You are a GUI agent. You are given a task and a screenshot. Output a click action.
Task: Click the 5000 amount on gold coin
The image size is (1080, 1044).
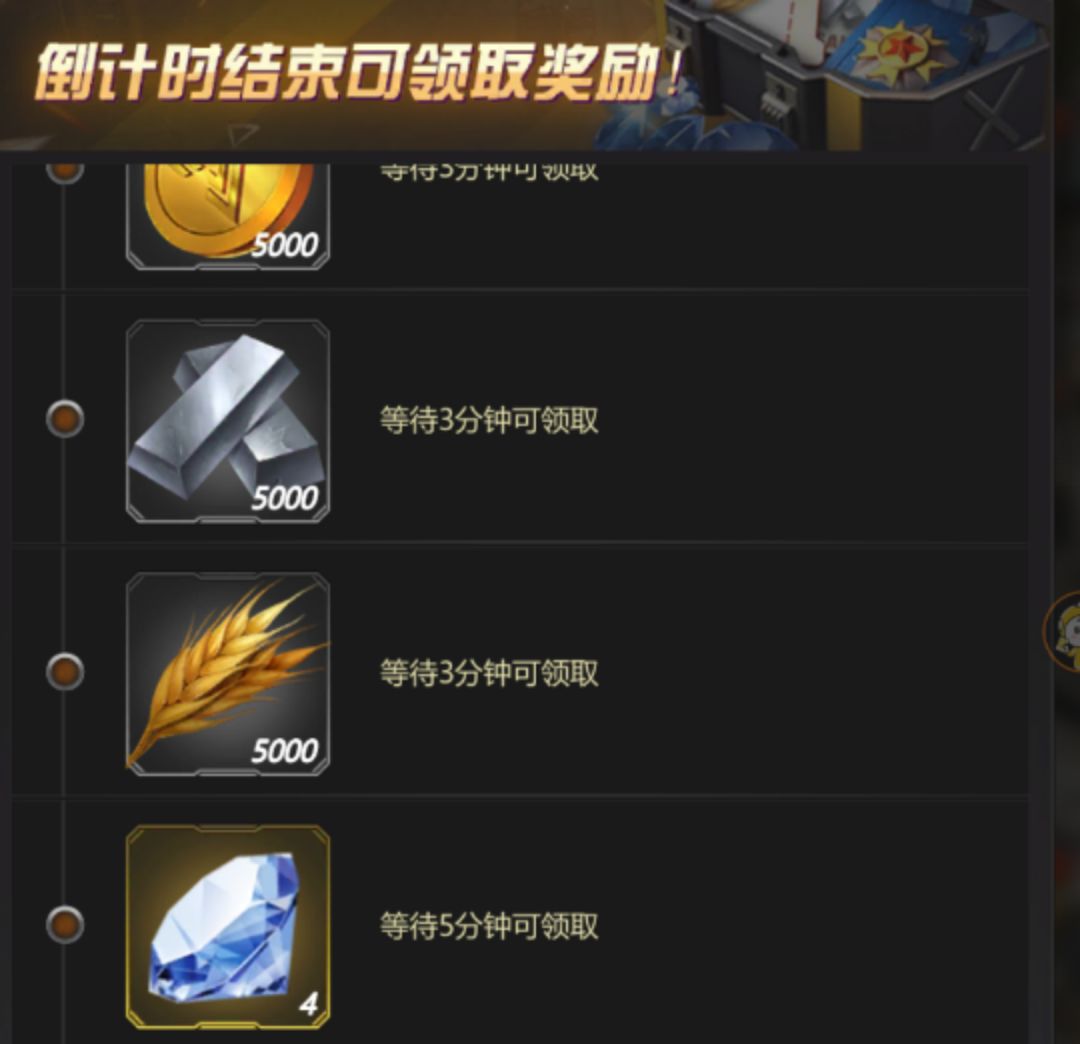tap(284, 245)
